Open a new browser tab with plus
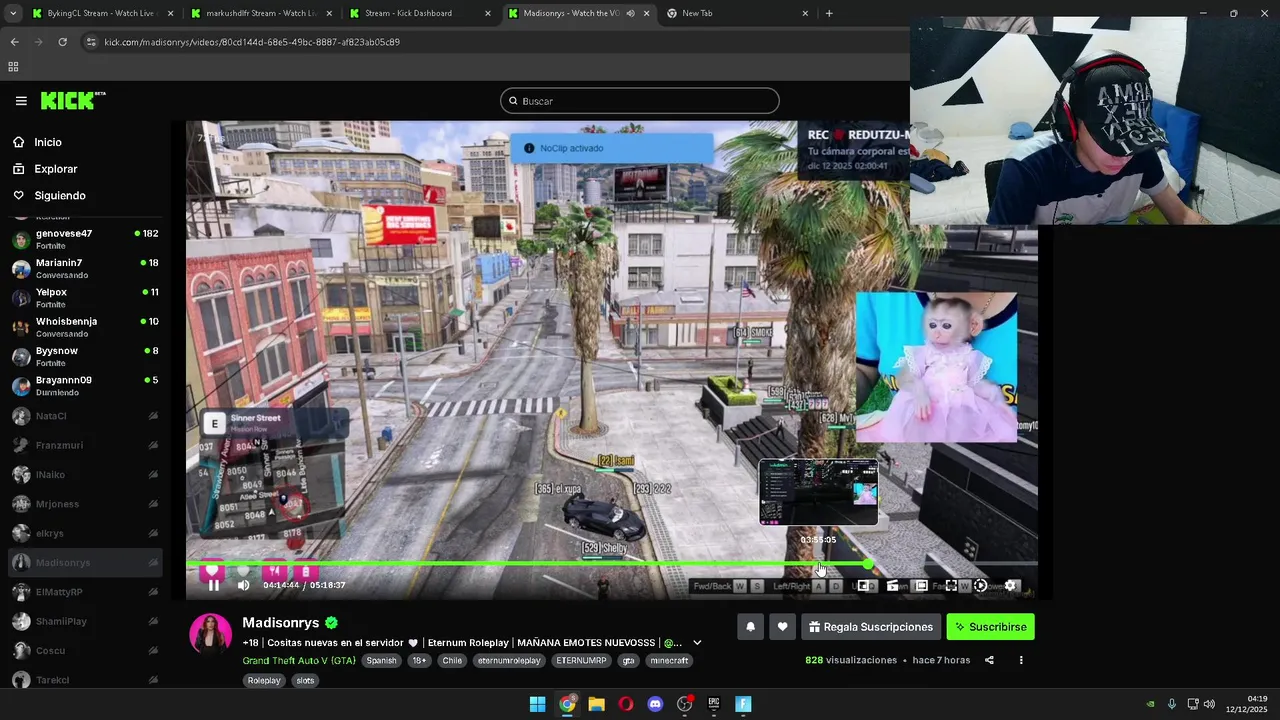Viewport: 1280px width, 720px height. point(829,13)
